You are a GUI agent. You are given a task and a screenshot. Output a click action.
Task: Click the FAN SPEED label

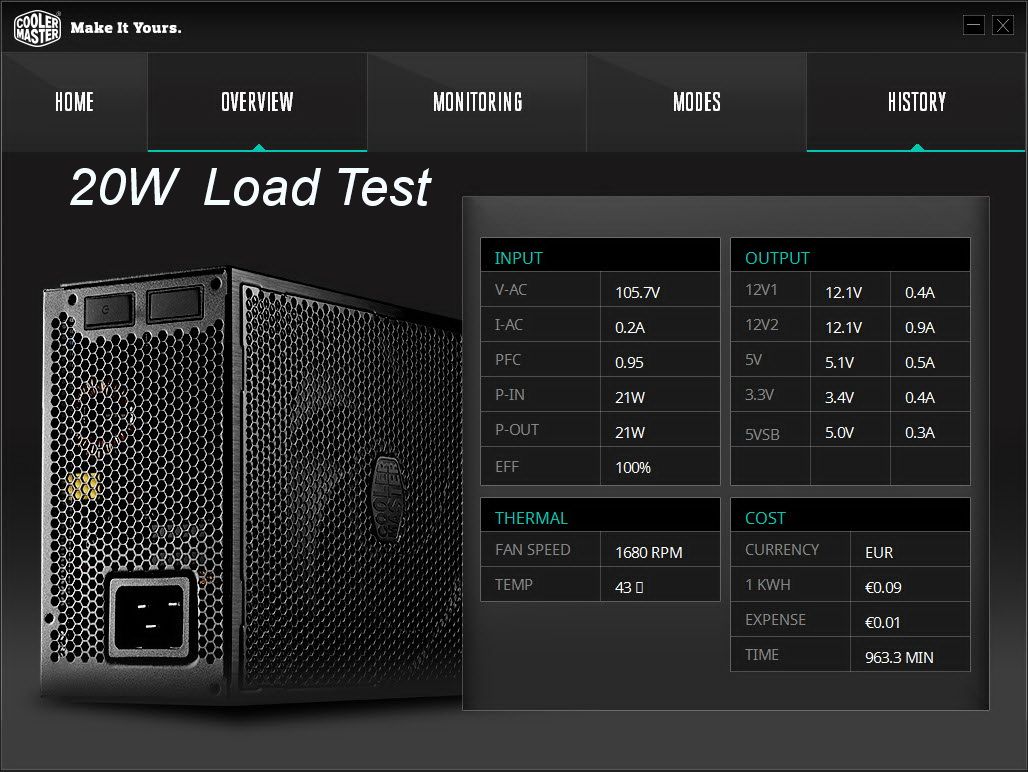pyautogui.click(x=532, y=550)
